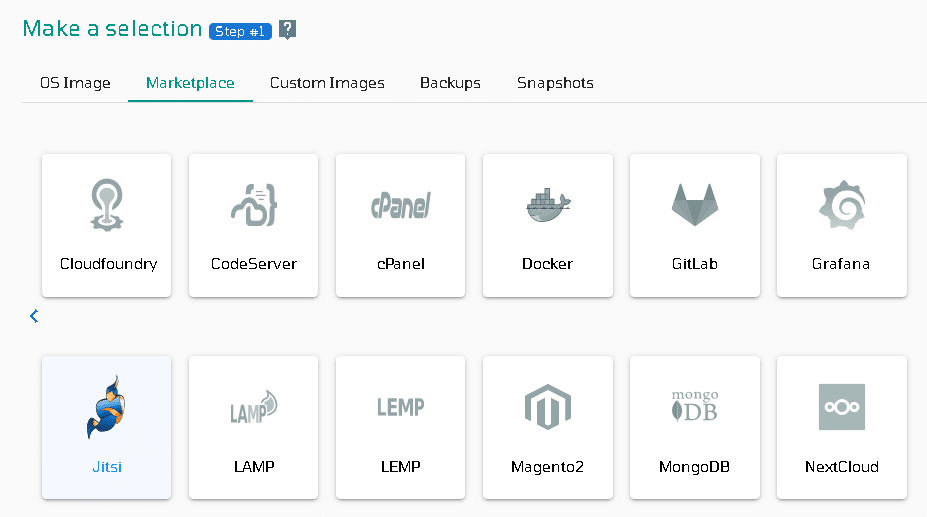This screenshot has height=517, width=927.
Task: Click the NextCloud card label
Action: pos(842,467)
